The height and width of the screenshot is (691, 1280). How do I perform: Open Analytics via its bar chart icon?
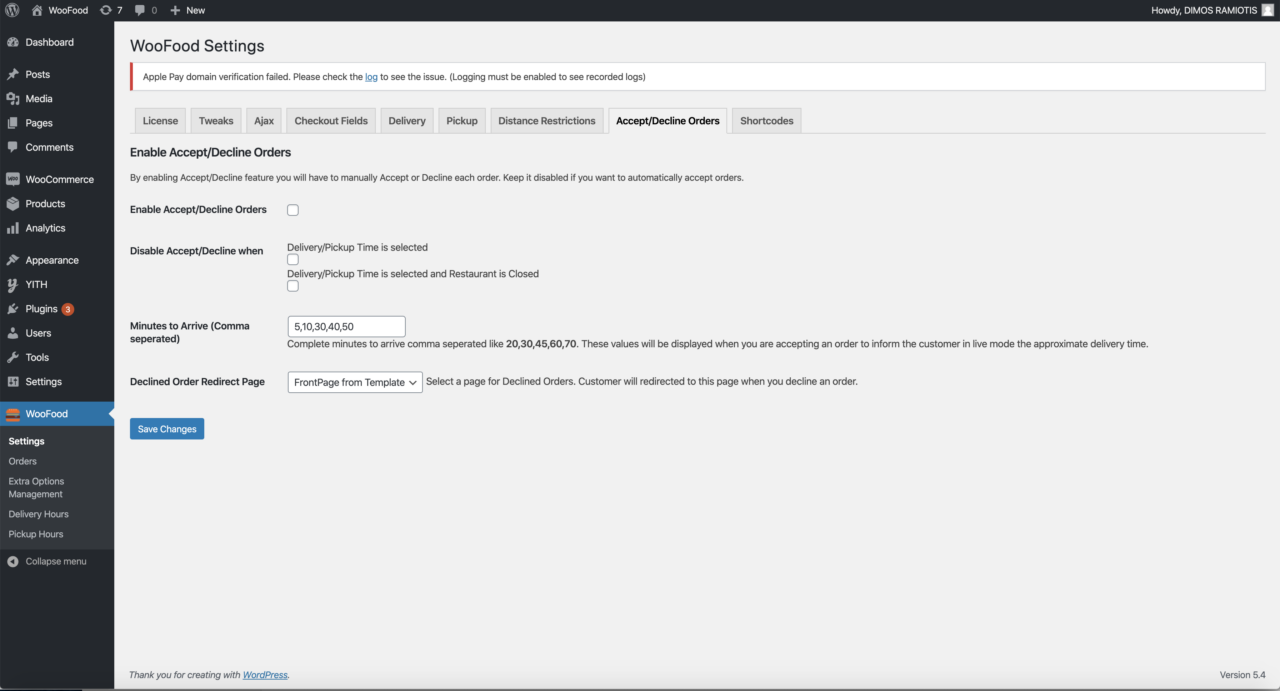[x=13, y=228]
